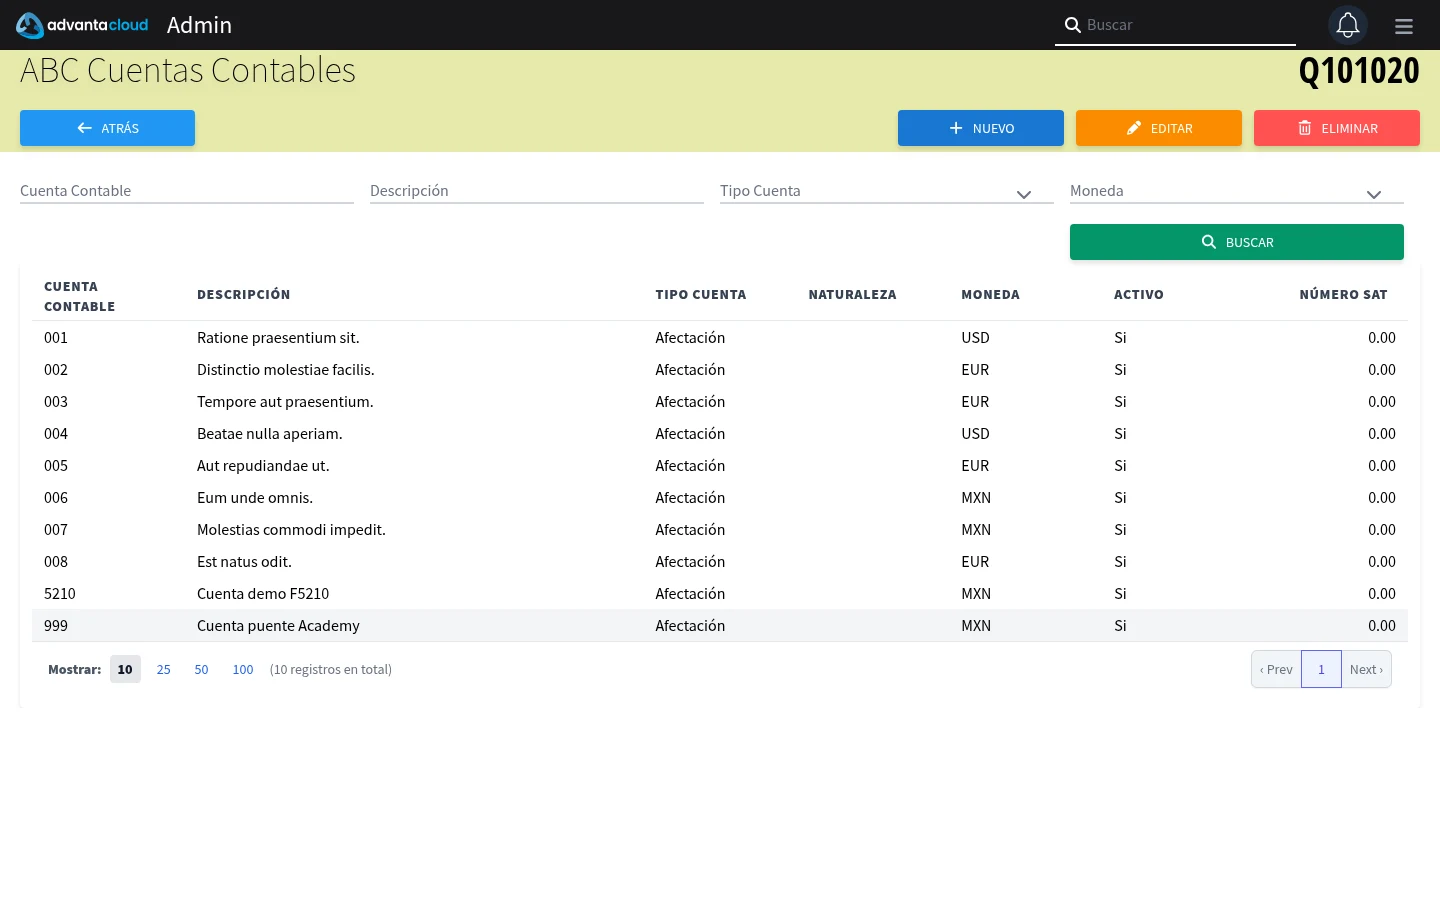Select account row 001
The width and height of the screenshot is (1440, 900).
[x=720, y=338]
